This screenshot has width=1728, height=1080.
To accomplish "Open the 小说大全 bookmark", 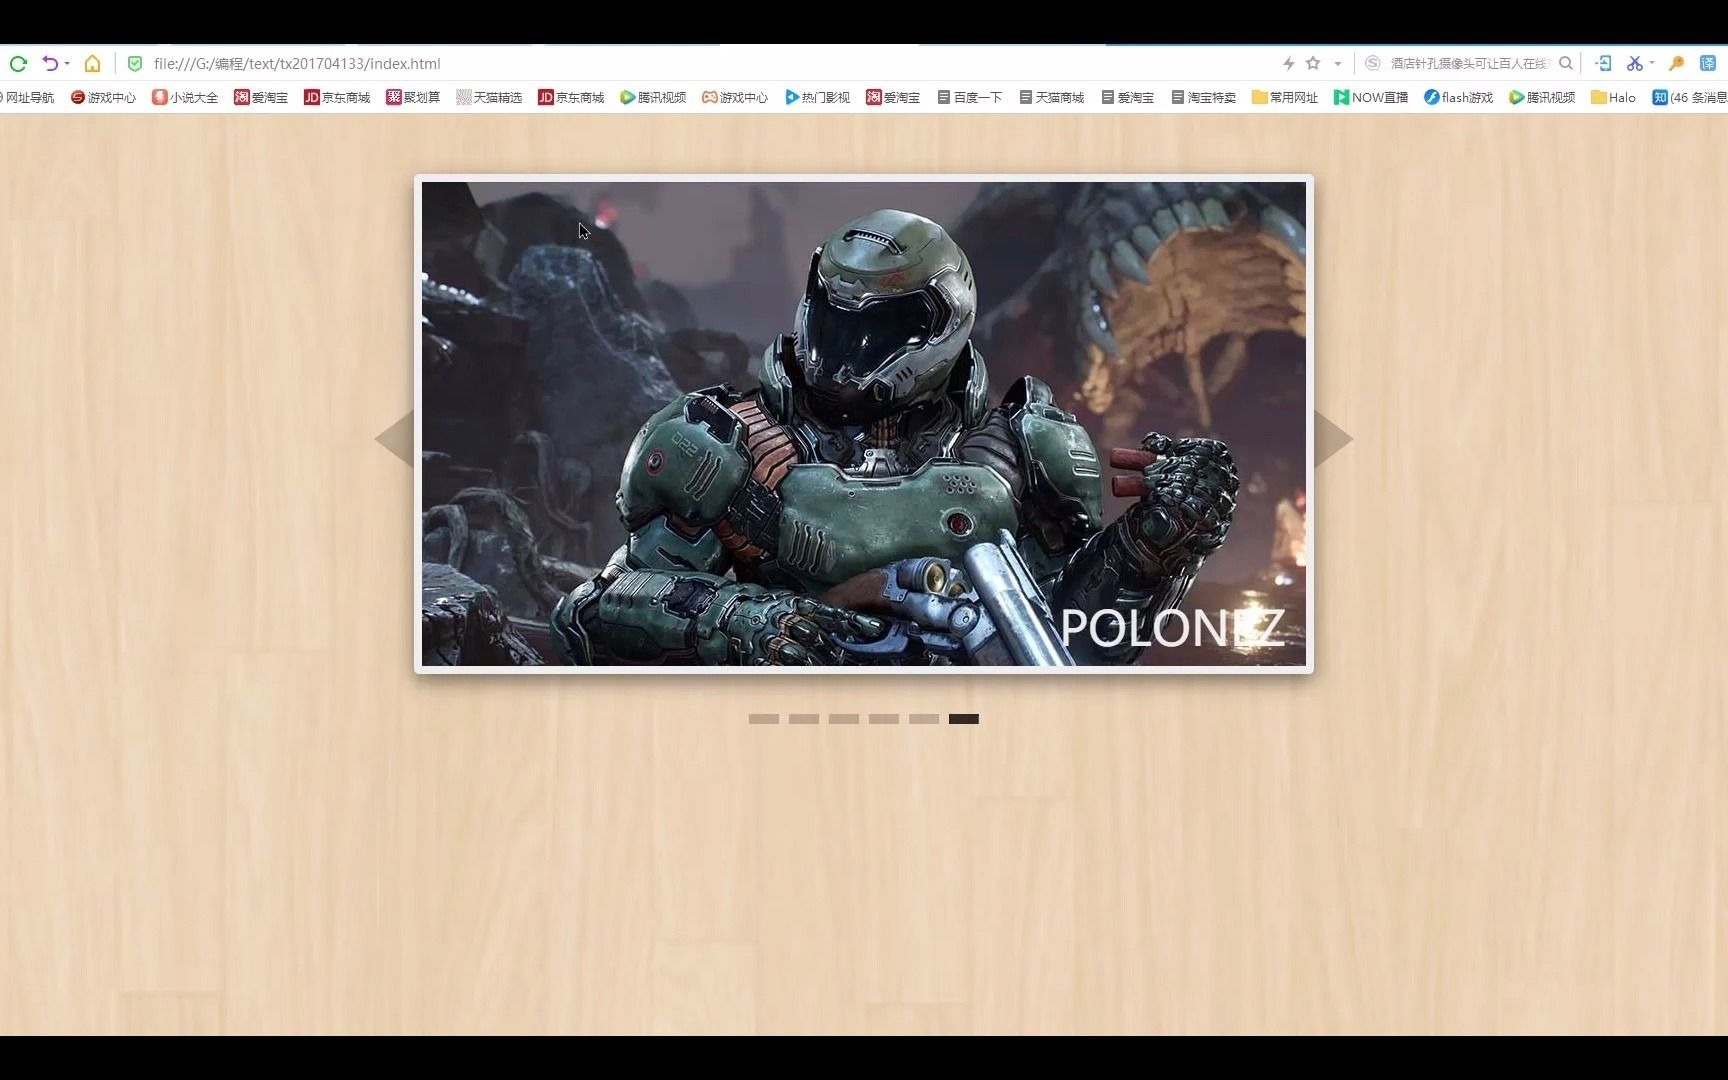I will (185, 98).
